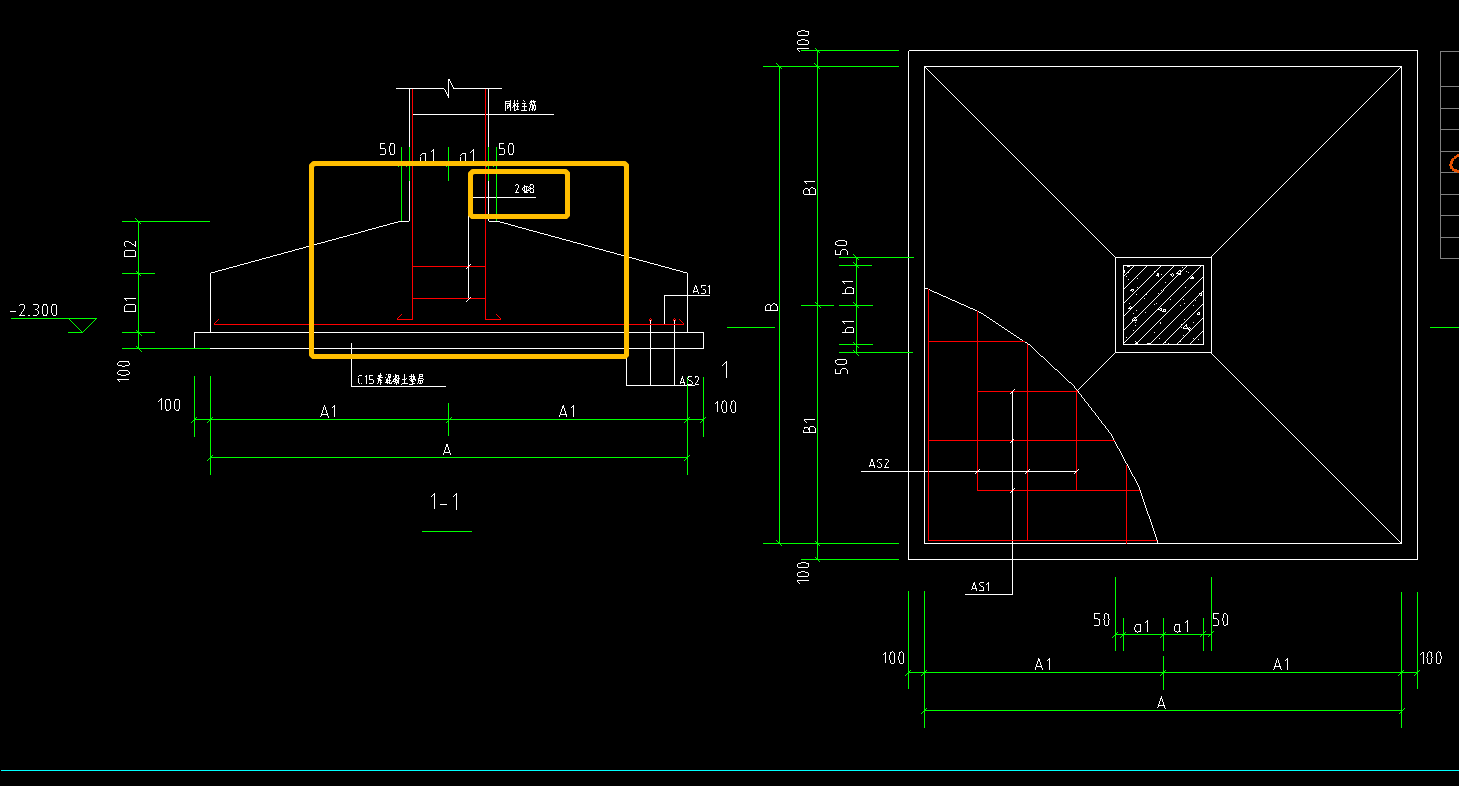Select the AS2 label in section 1-1
Screen dimensions: 1459x786
pyautogui.click(x=689, y=381)
